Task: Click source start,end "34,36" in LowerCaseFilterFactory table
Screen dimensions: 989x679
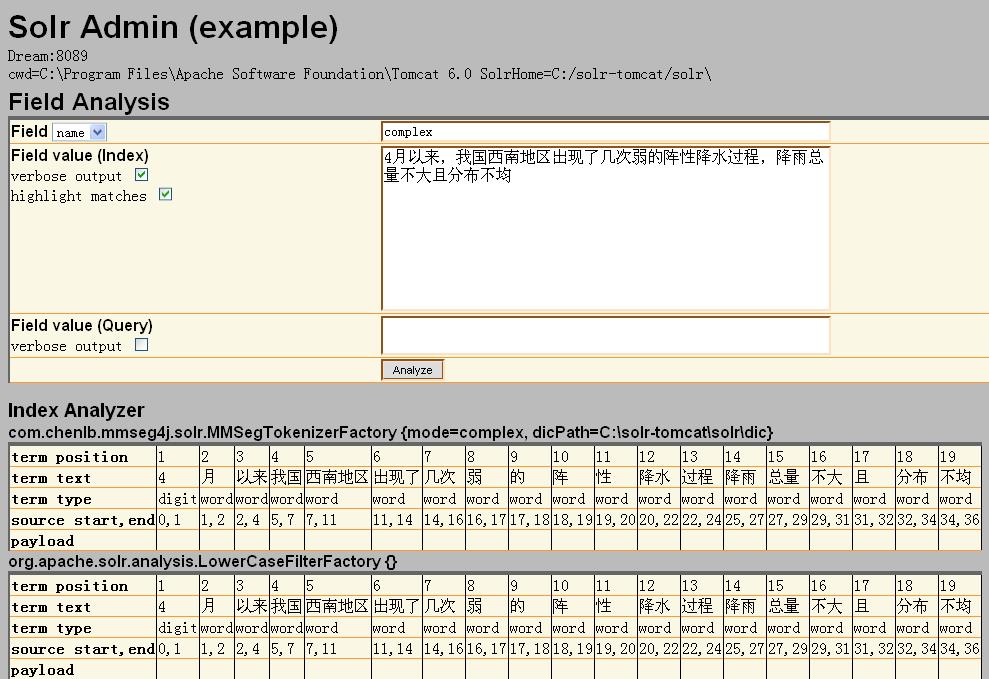Action: 957,649
